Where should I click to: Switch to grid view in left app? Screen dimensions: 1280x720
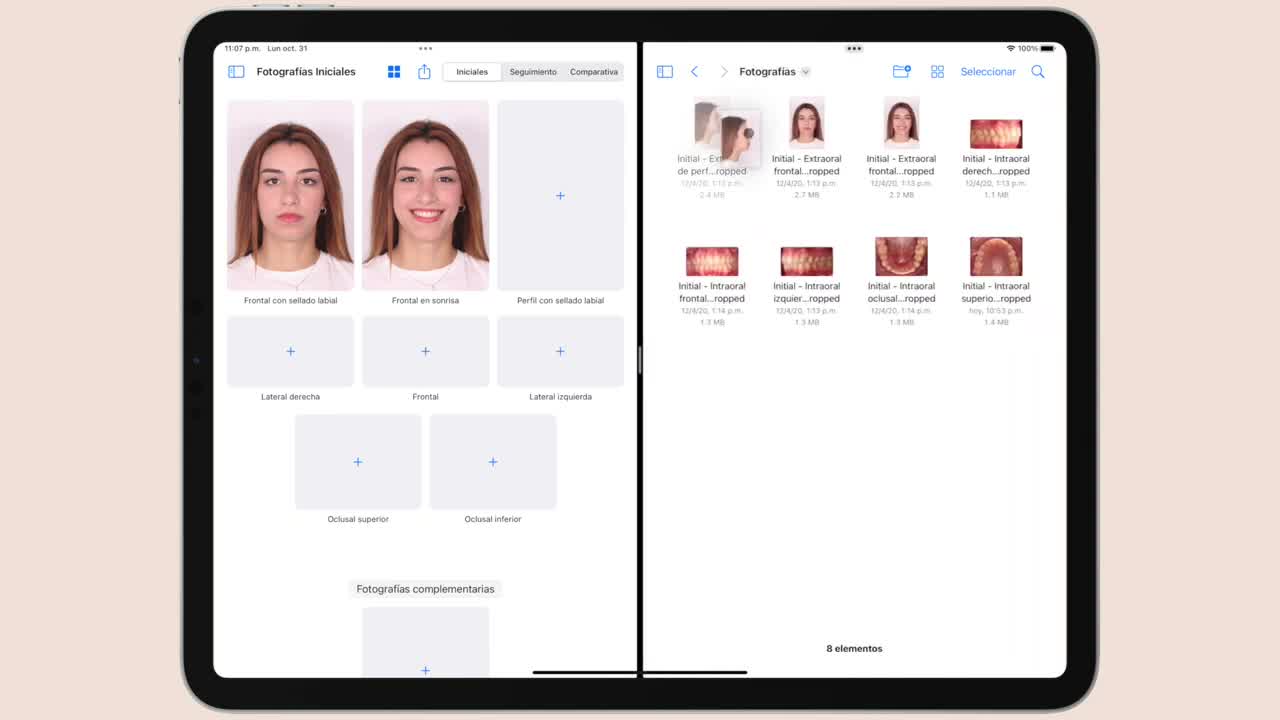pyautogui.click(x=394, y=72)
